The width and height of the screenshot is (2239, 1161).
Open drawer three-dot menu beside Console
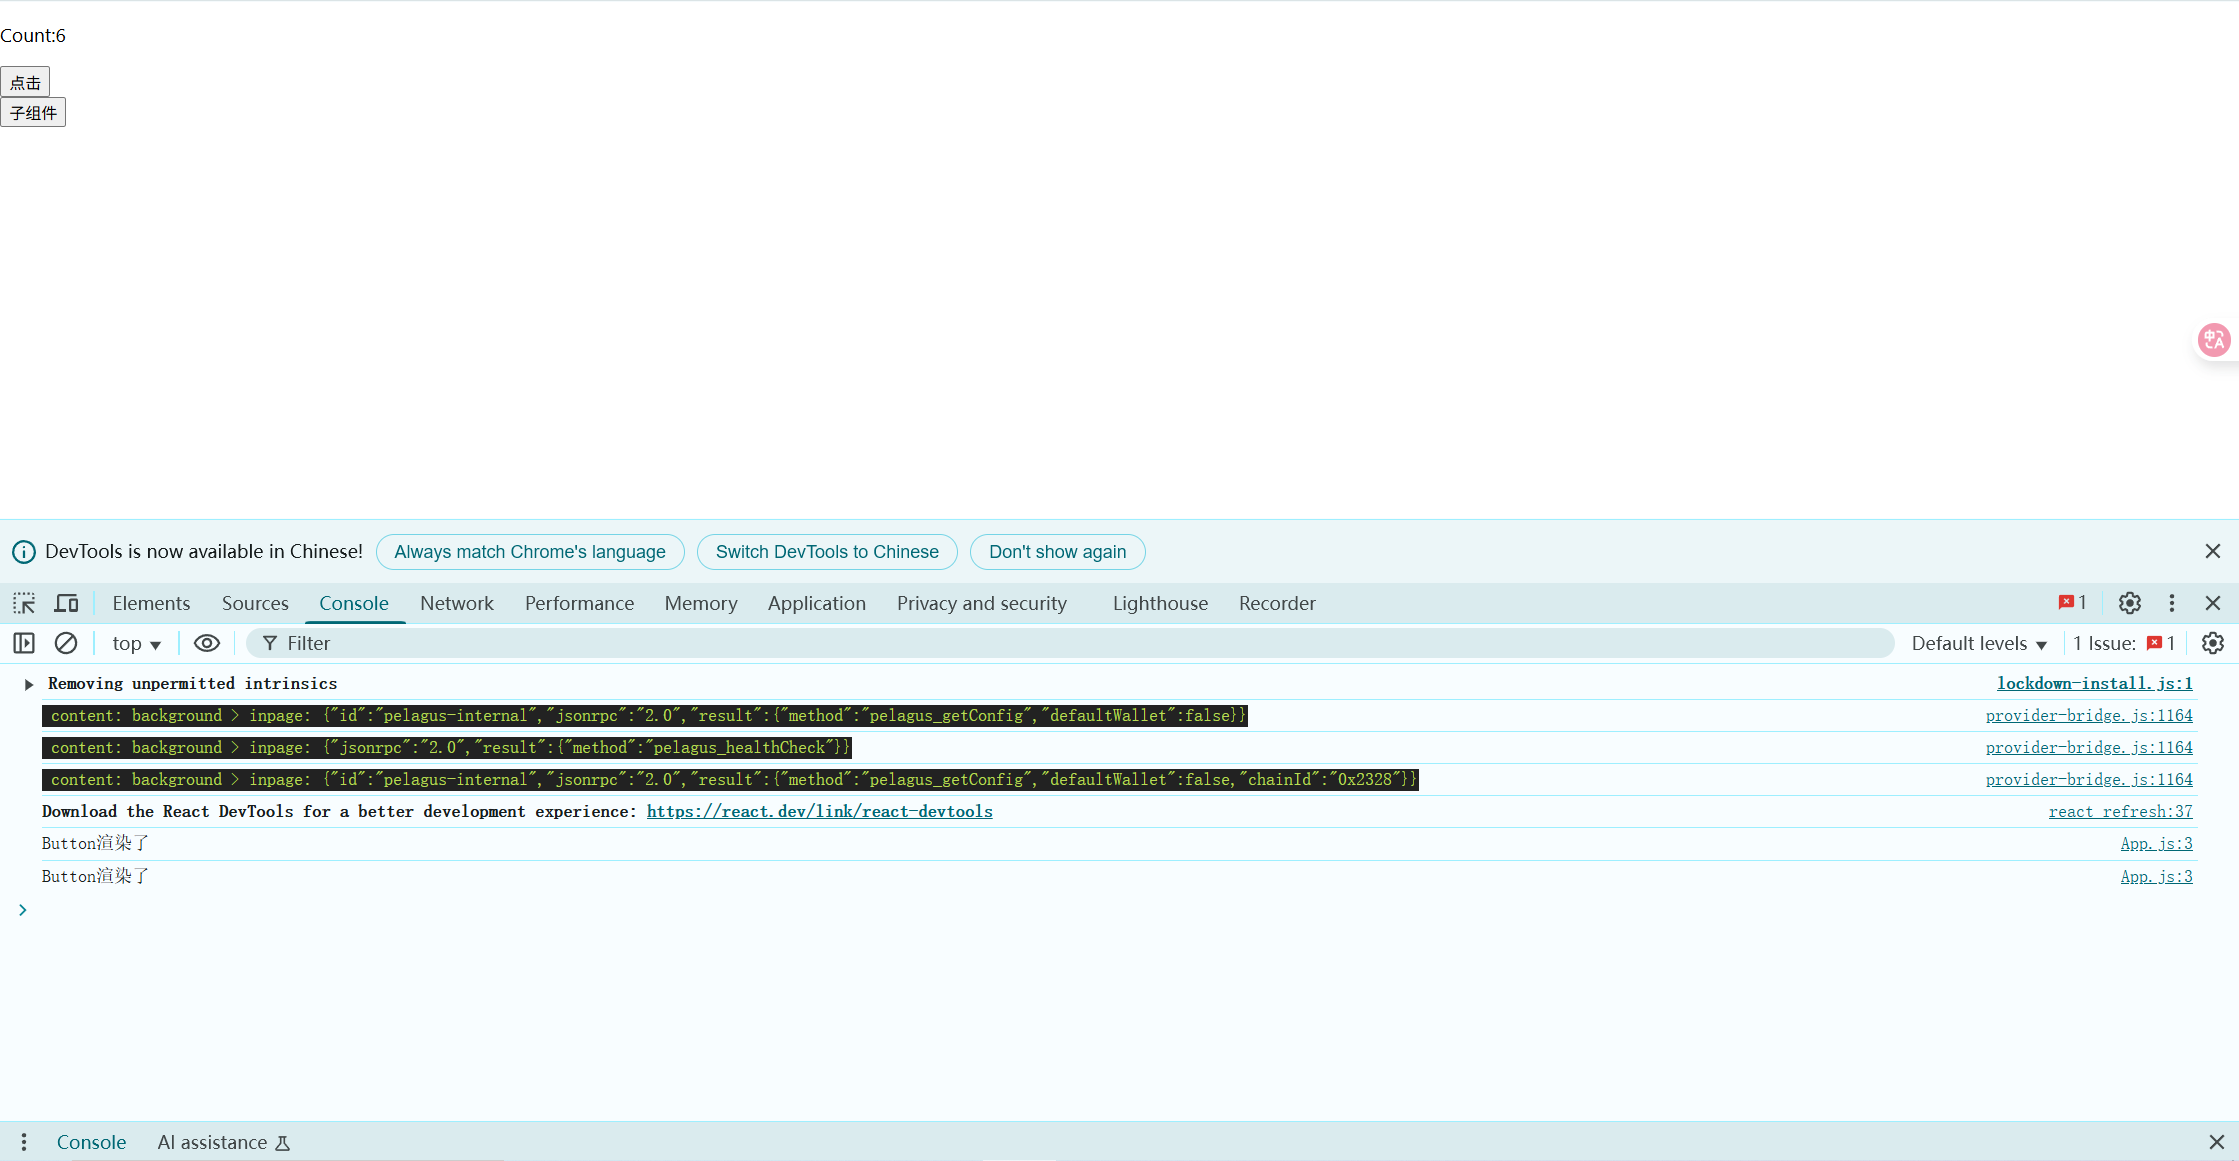(24, 1142)
